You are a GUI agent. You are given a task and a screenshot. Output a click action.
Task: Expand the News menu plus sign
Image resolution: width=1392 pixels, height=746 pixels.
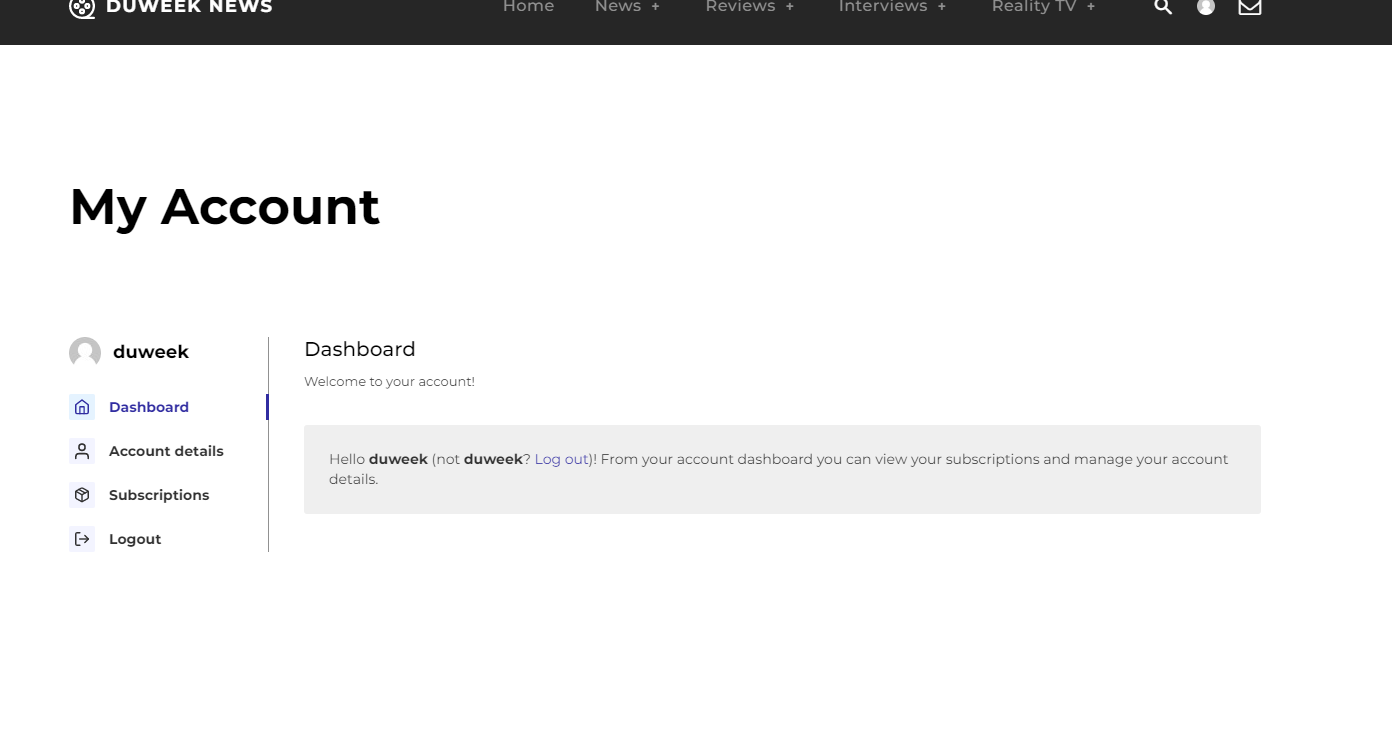[656, 7]
